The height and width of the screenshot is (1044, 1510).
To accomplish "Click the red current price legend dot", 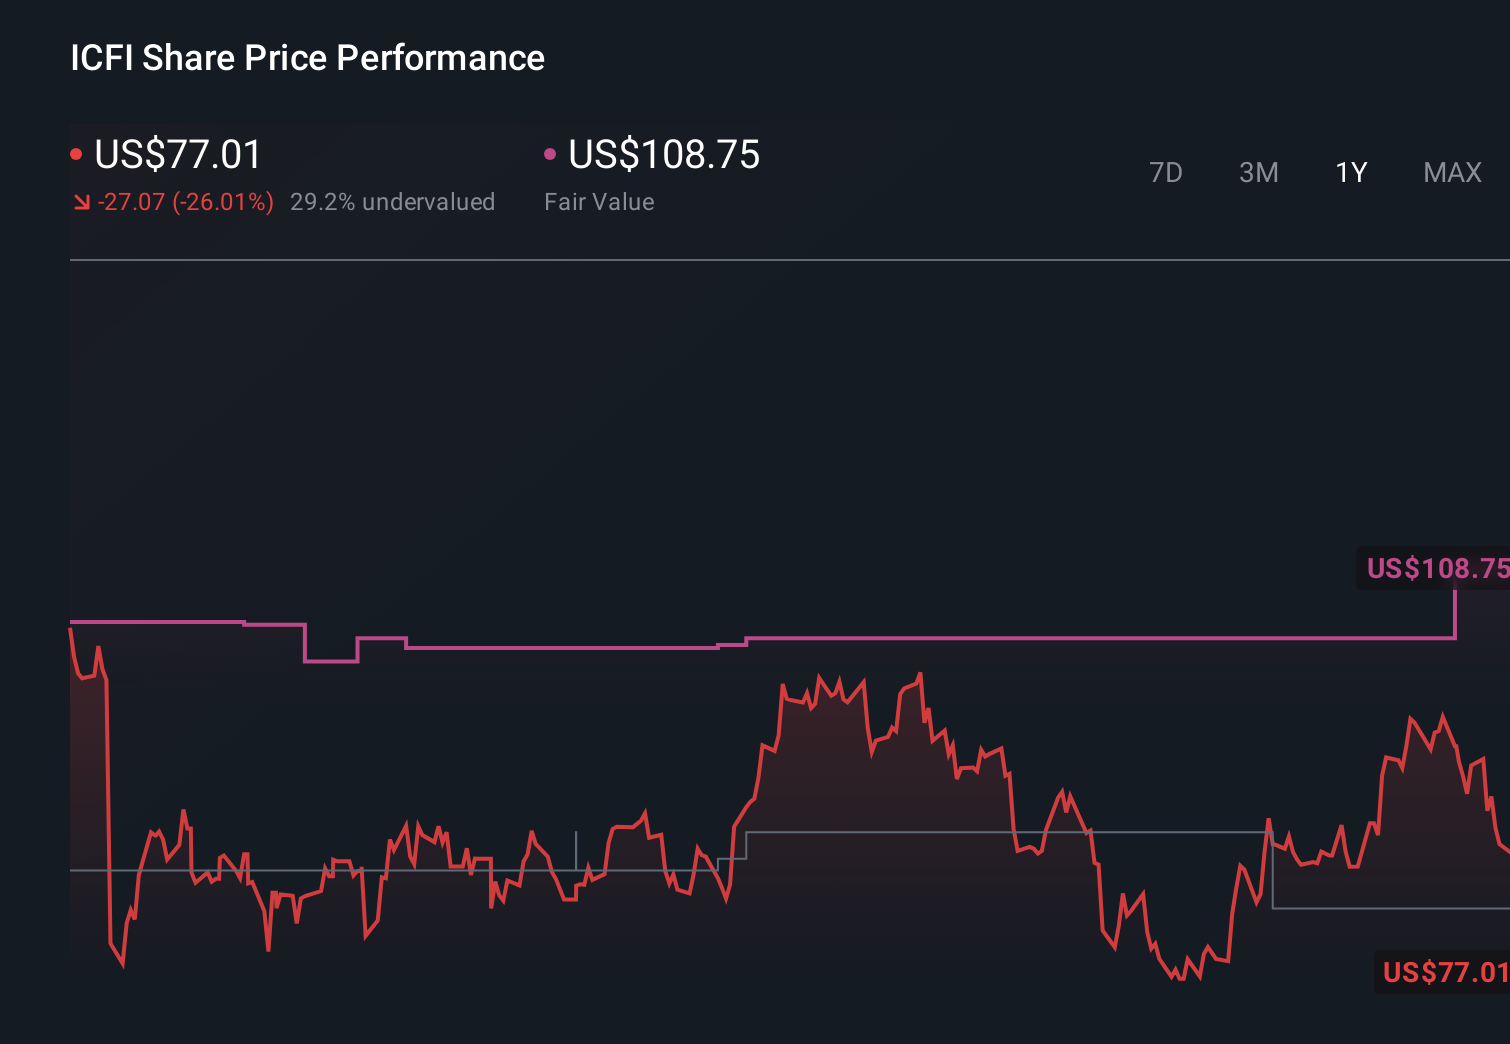I will click(x=76, y=153).
